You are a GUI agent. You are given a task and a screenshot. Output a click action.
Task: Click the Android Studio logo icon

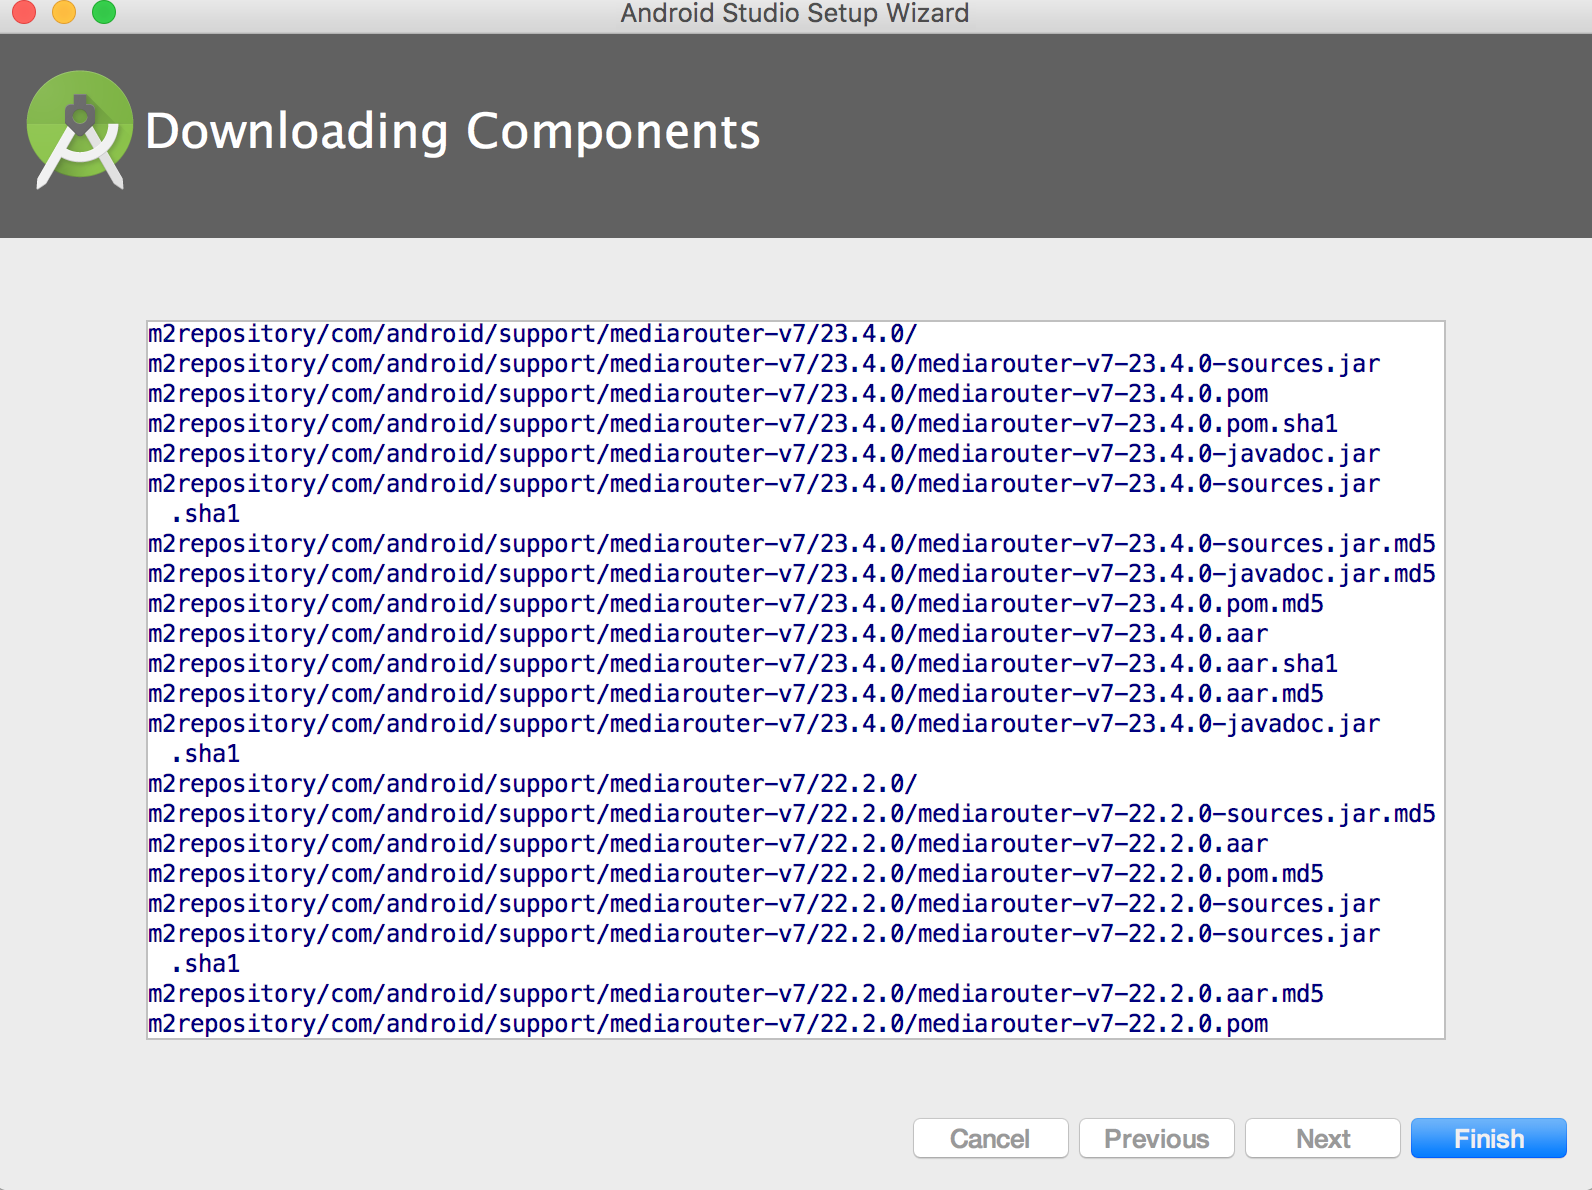pos(80,129)
